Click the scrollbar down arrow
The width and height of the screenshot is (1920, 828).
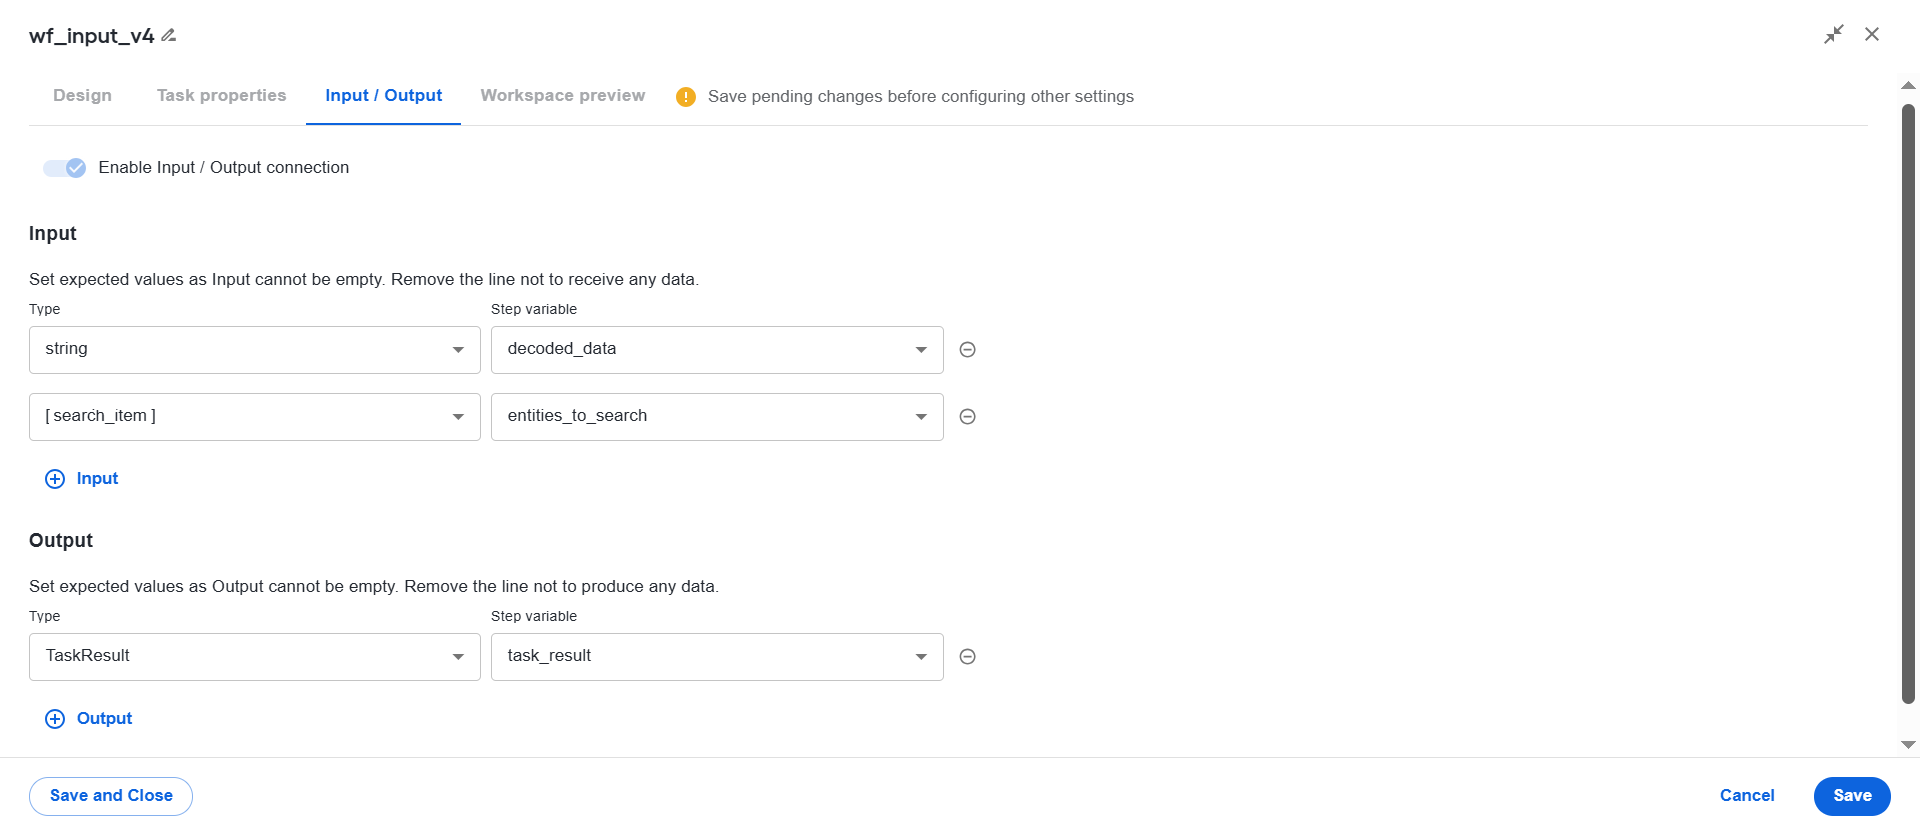1908,745
